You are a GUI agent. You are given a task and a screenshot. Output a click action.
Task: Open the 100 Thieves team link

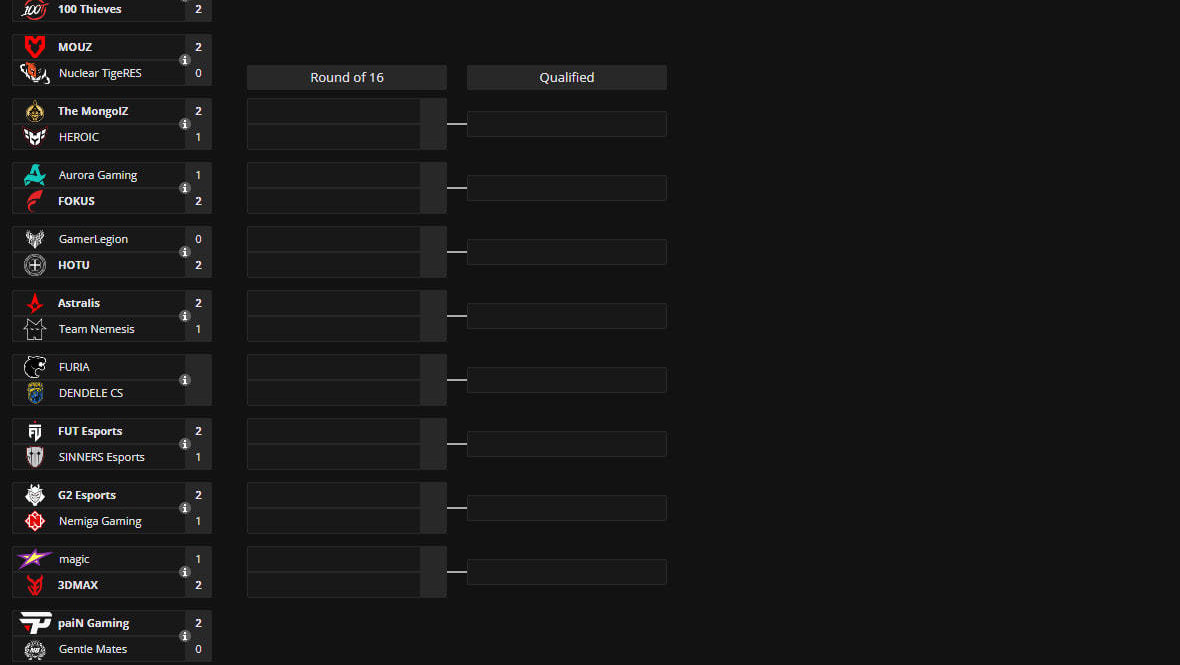point(90,9)
